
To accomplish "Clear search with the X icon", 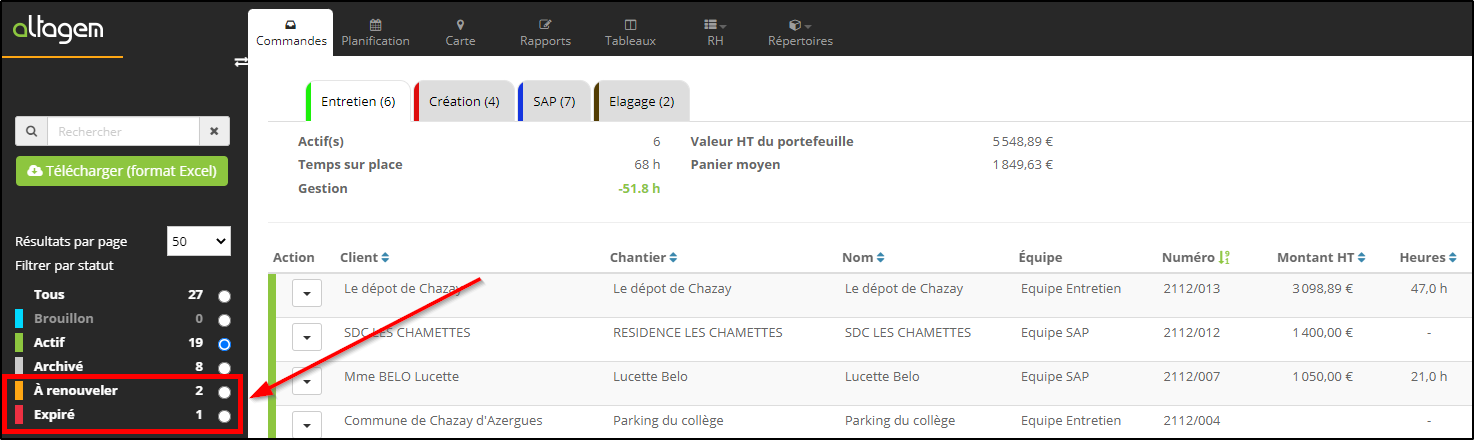I will point(214,131).
